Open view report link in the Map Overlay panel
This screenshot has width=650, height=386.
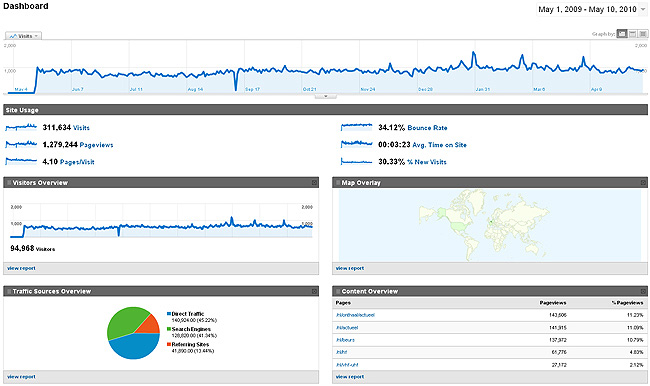[350, 268]
